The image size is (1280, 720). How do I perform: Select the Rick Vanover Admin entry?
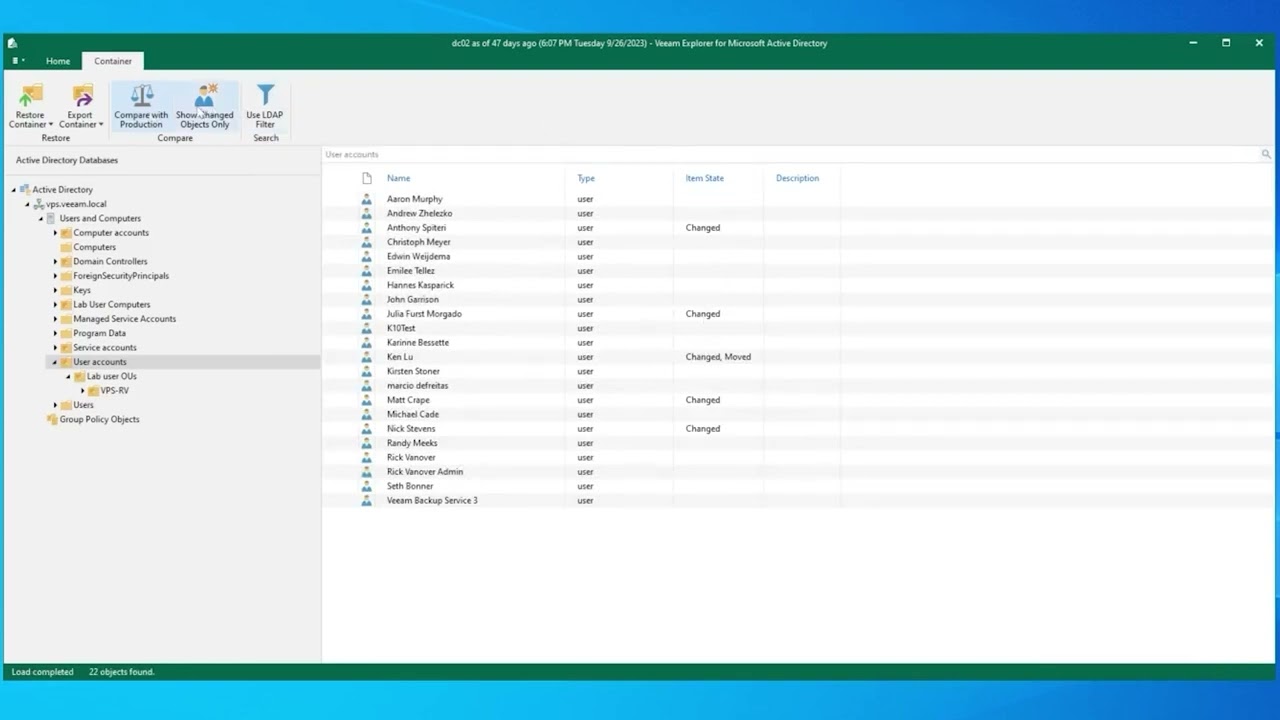pos(425,471)
